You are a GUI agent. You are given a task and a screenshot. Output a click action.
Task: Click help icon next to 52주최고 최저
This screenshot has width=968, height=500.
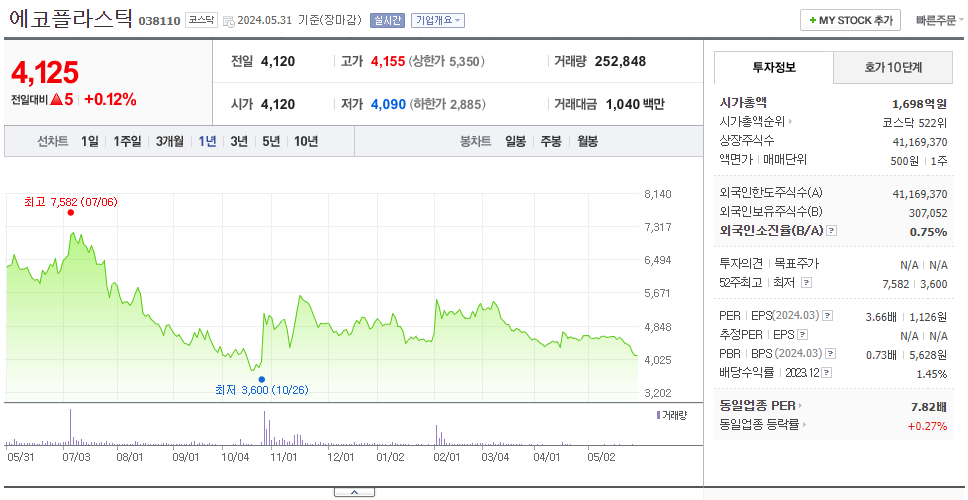pos(806,283)
